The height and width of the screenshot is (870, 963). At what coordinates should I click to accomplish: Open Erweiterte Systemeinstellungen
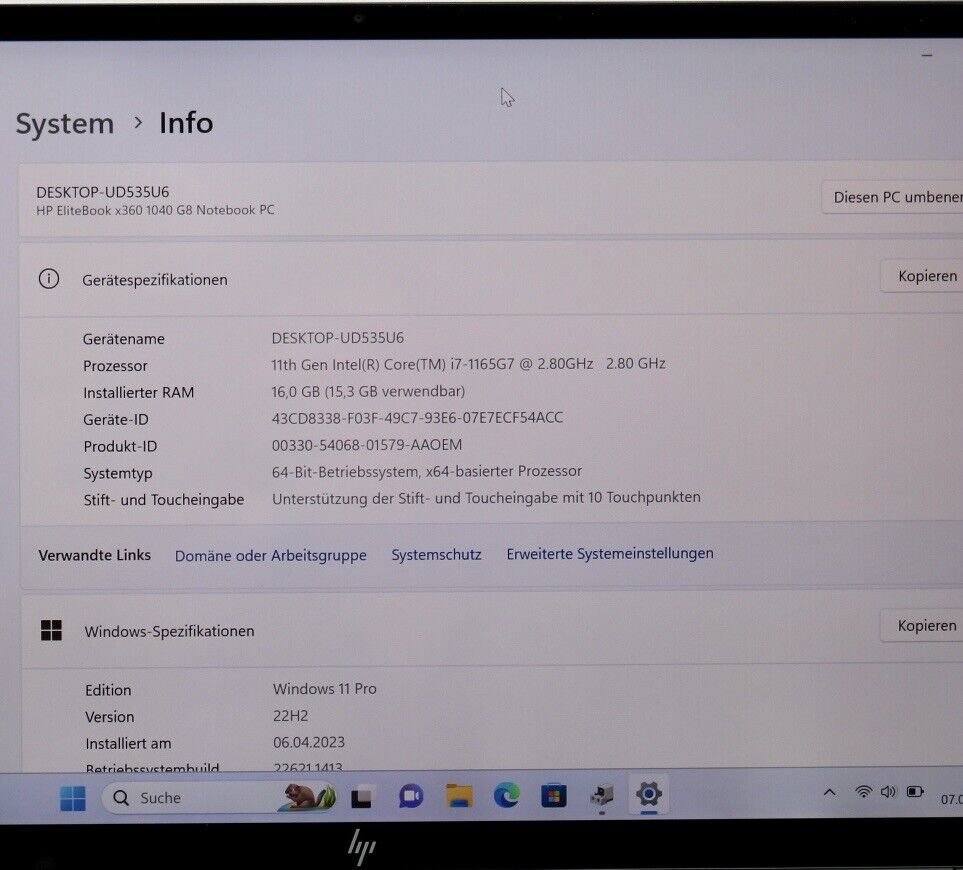(610, 553)
